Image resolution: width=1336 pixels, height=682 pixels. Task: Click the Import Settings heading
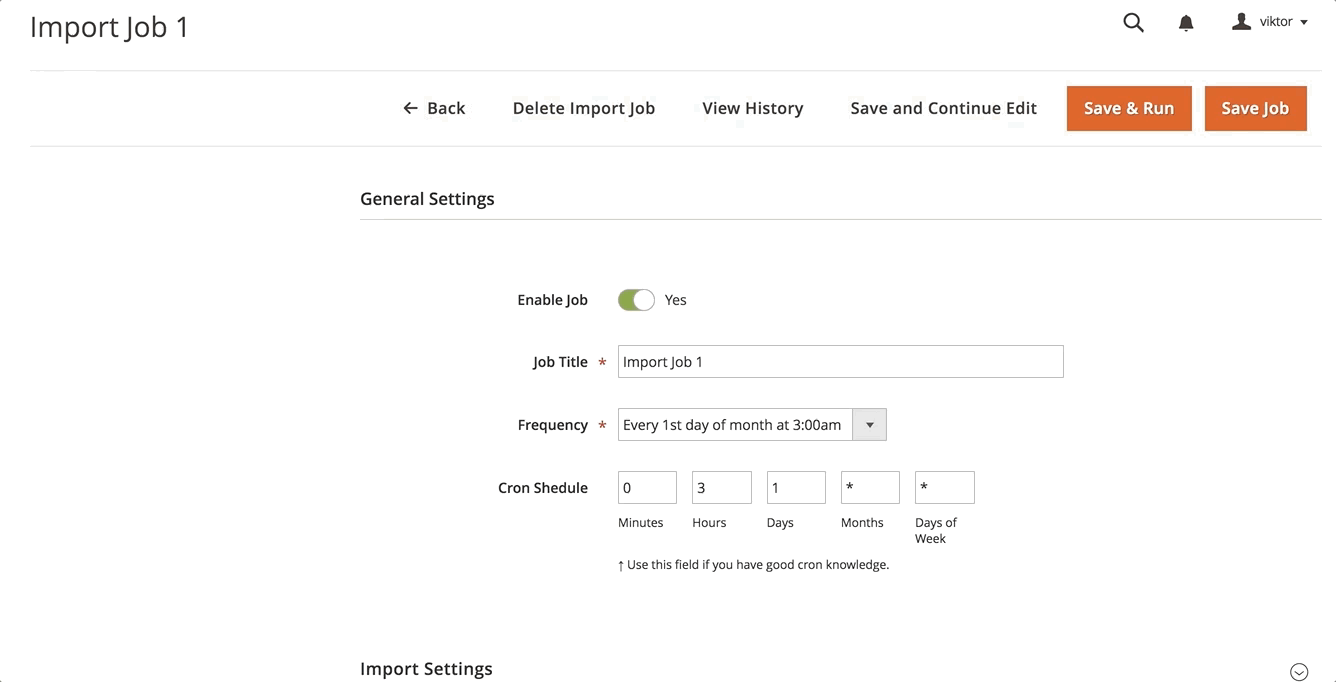click(426, 669)
